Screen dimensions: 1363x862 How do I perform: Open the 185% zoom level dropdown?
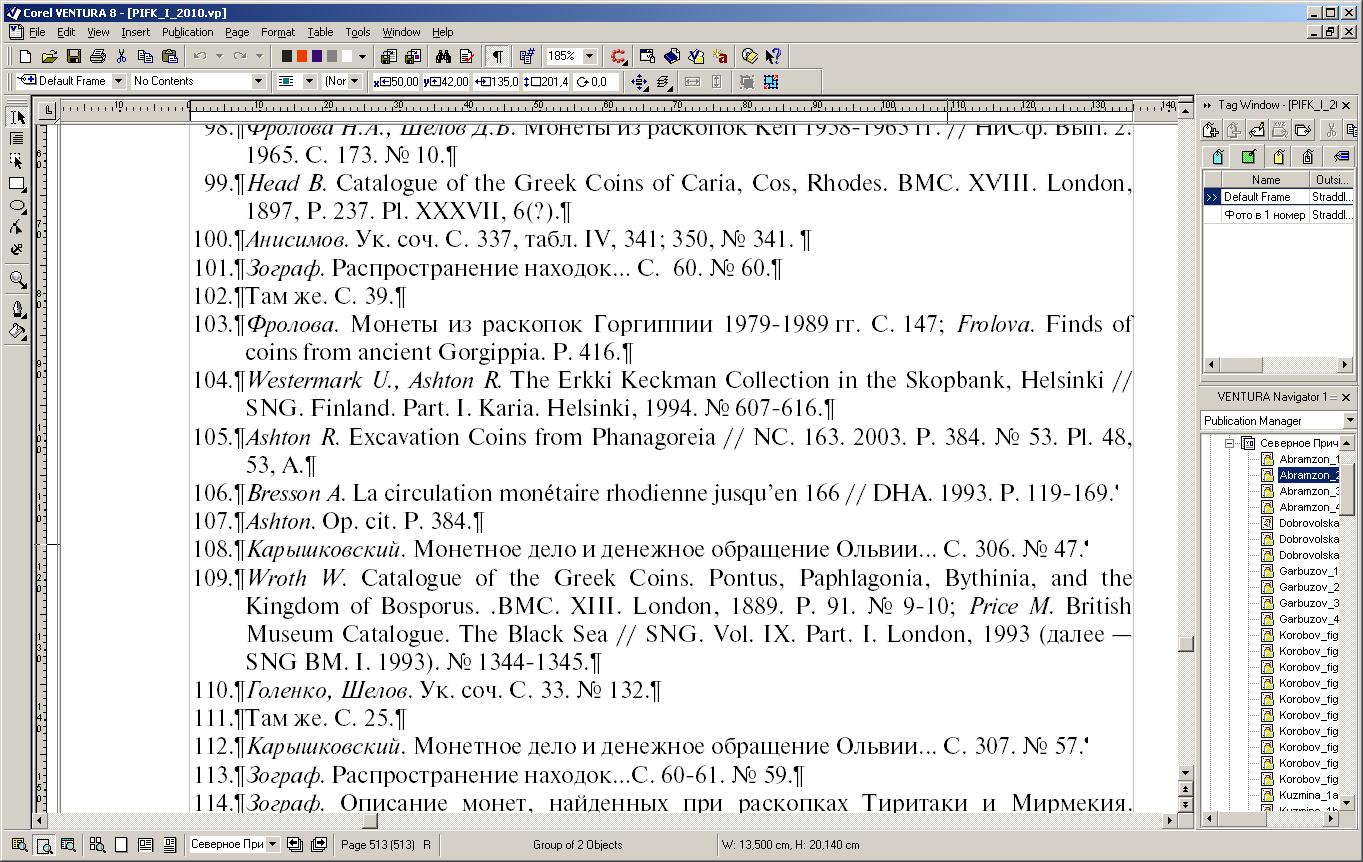(x=589, y=57)
